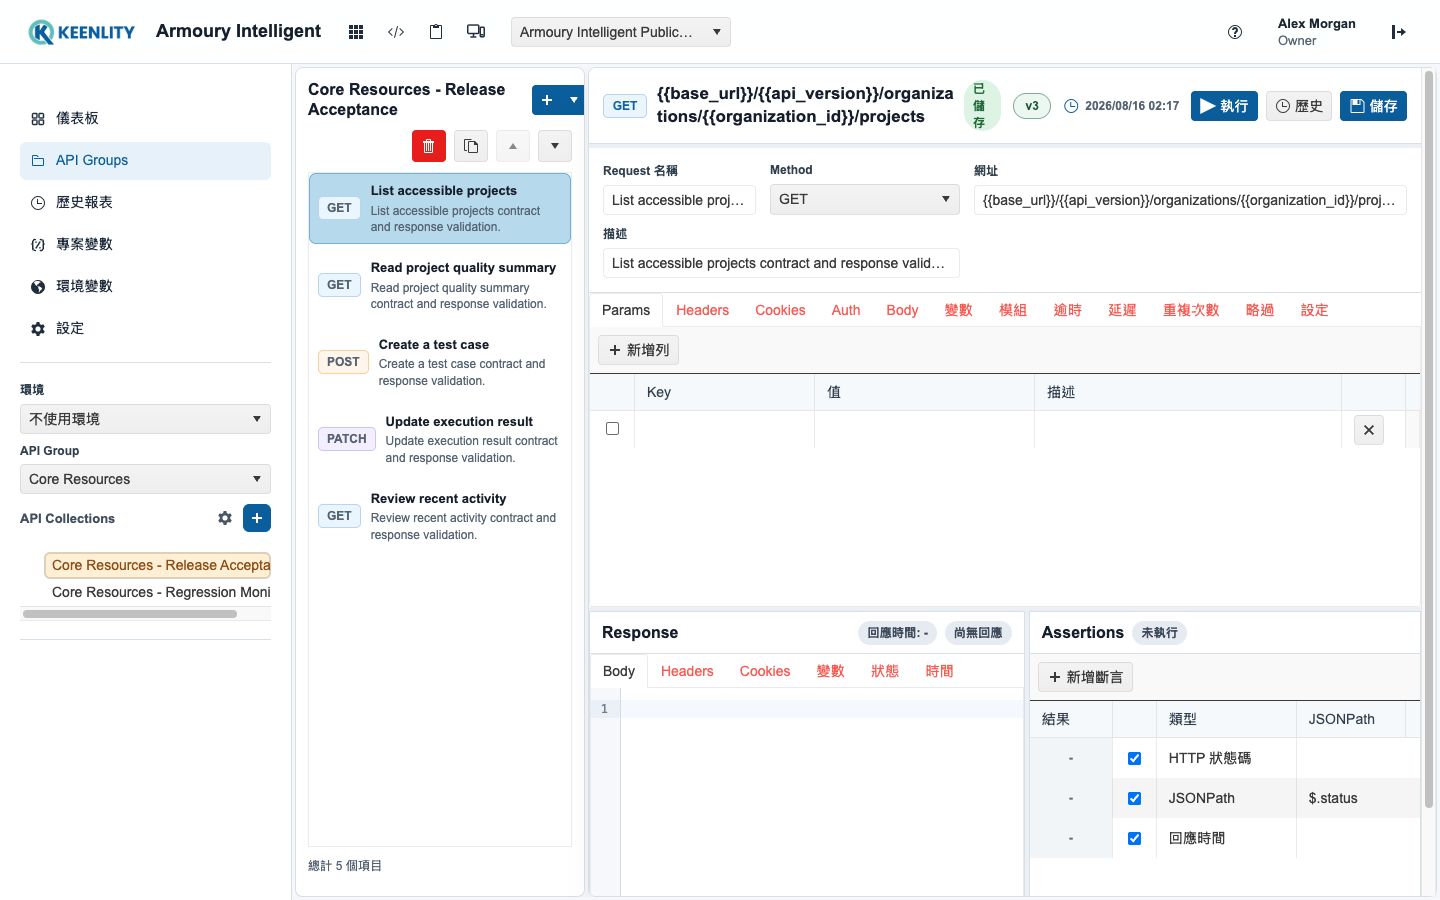Switch to the Headers request tab
The height and width of the screenshot is (900, 1440).
[702, 310]
